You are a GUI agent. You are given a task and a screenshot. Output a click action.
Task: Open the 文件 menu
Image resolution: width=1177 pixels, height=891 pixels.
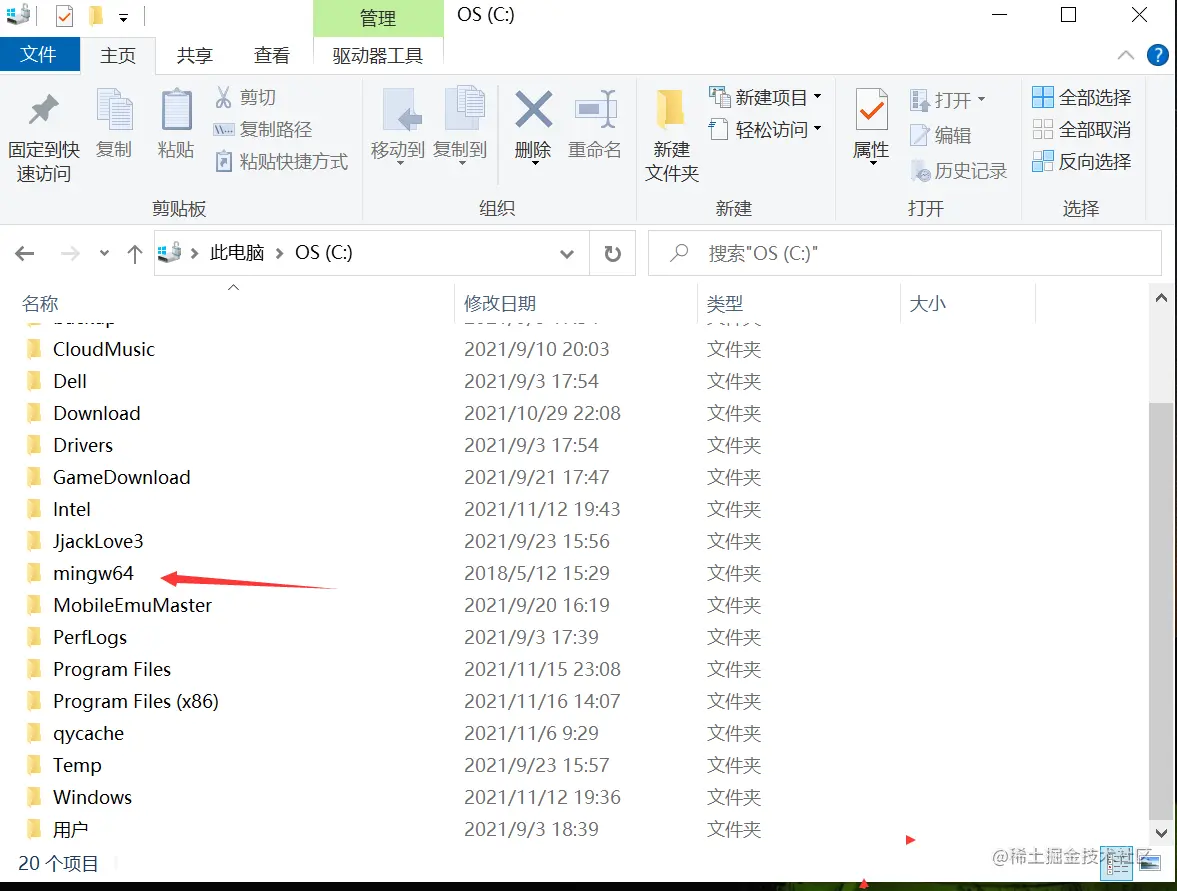pyautogui.click(x=40, y=55)
